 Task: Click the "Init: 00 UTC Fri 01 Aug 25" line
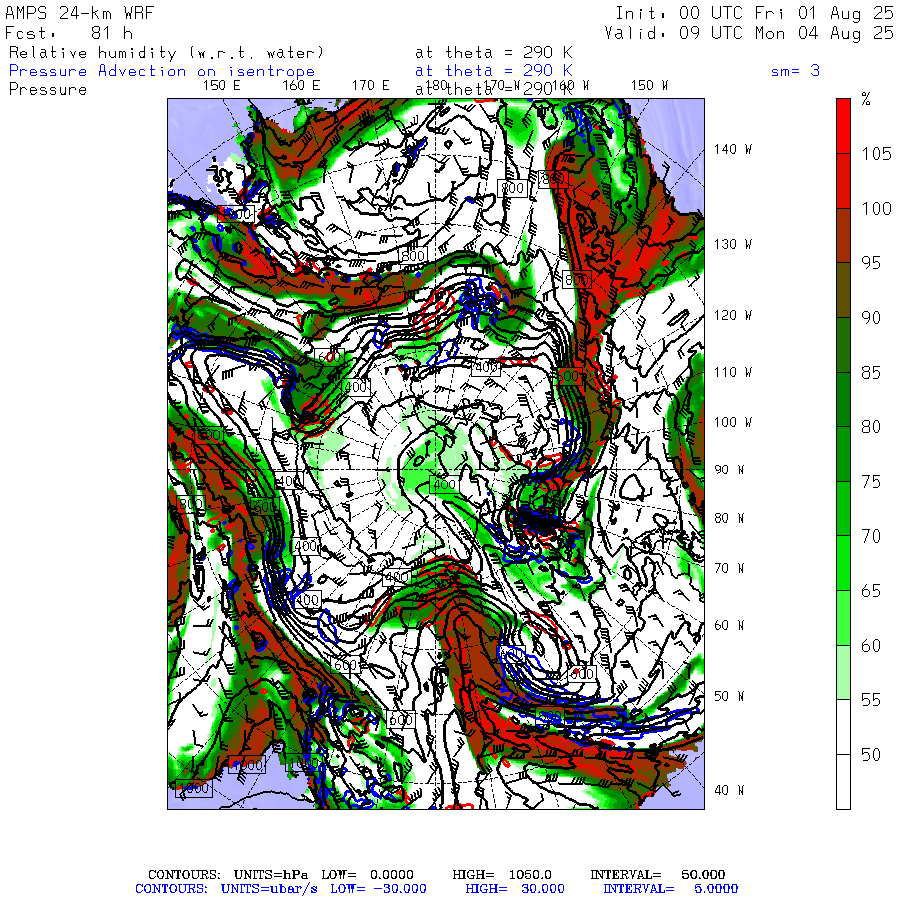pyautogui.click(x=754, y=13)
